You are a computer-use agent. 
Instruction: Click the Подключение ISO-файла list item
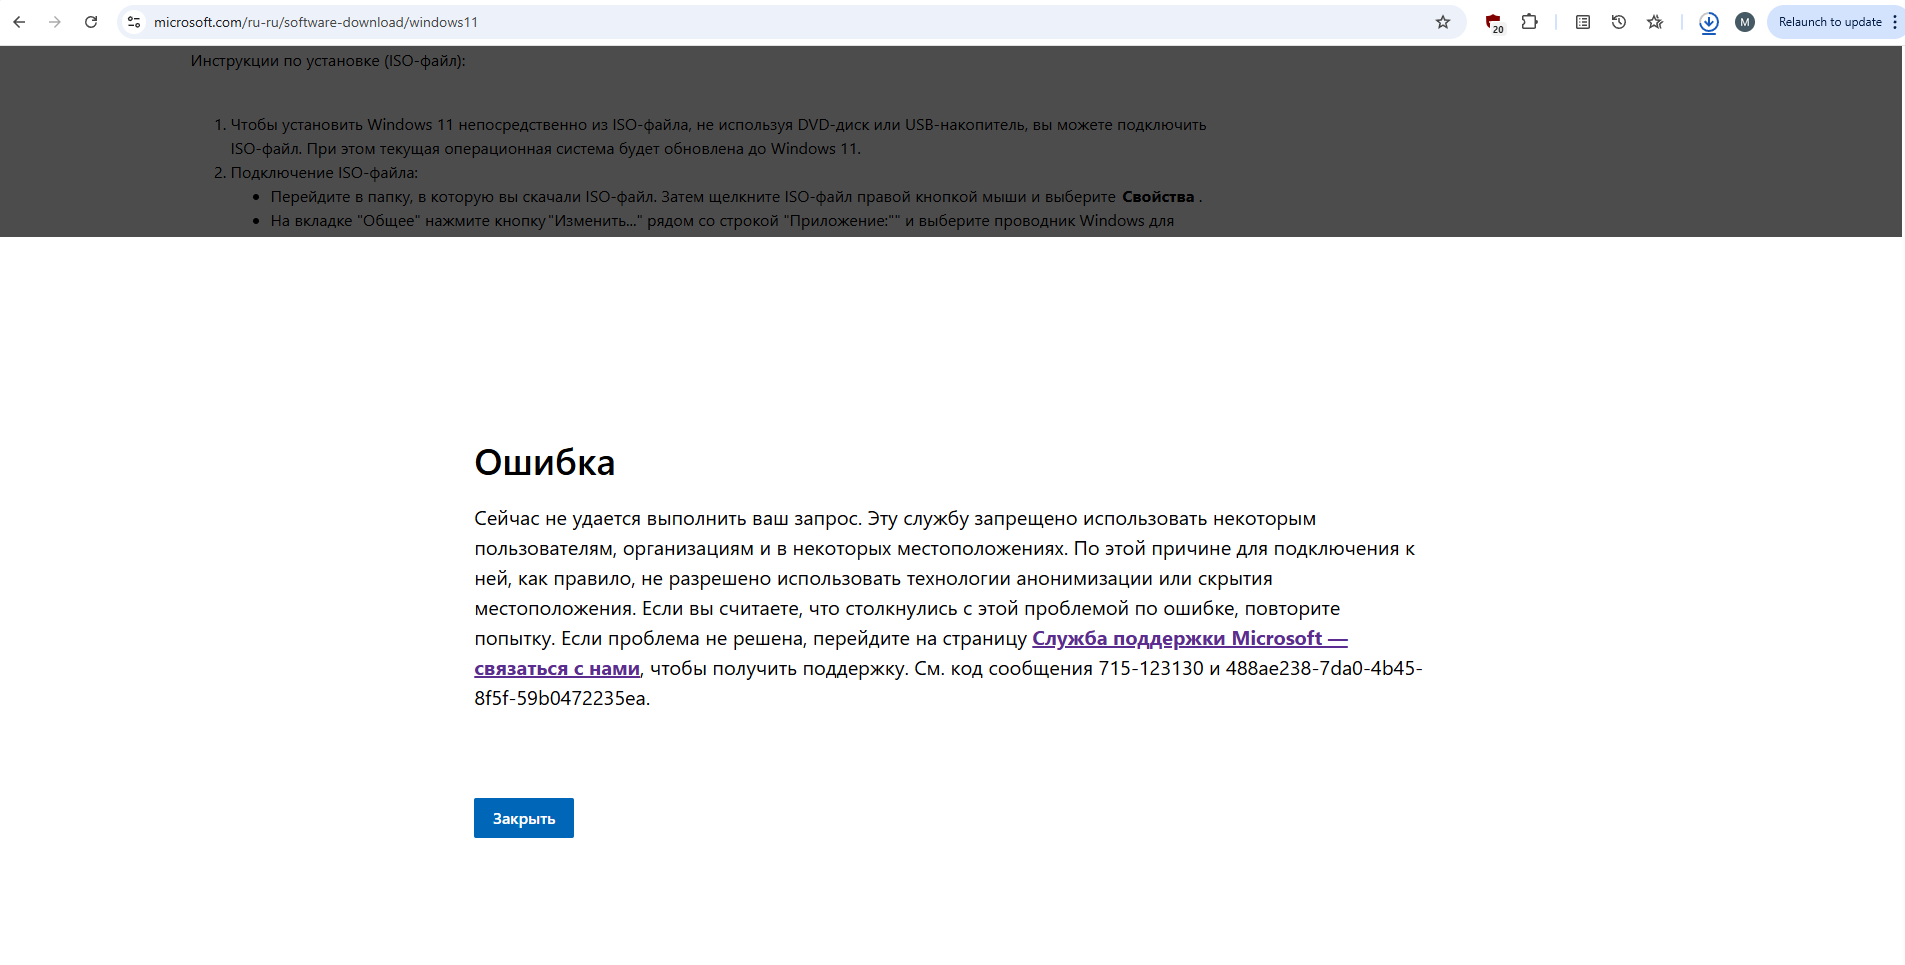(324, 173)
